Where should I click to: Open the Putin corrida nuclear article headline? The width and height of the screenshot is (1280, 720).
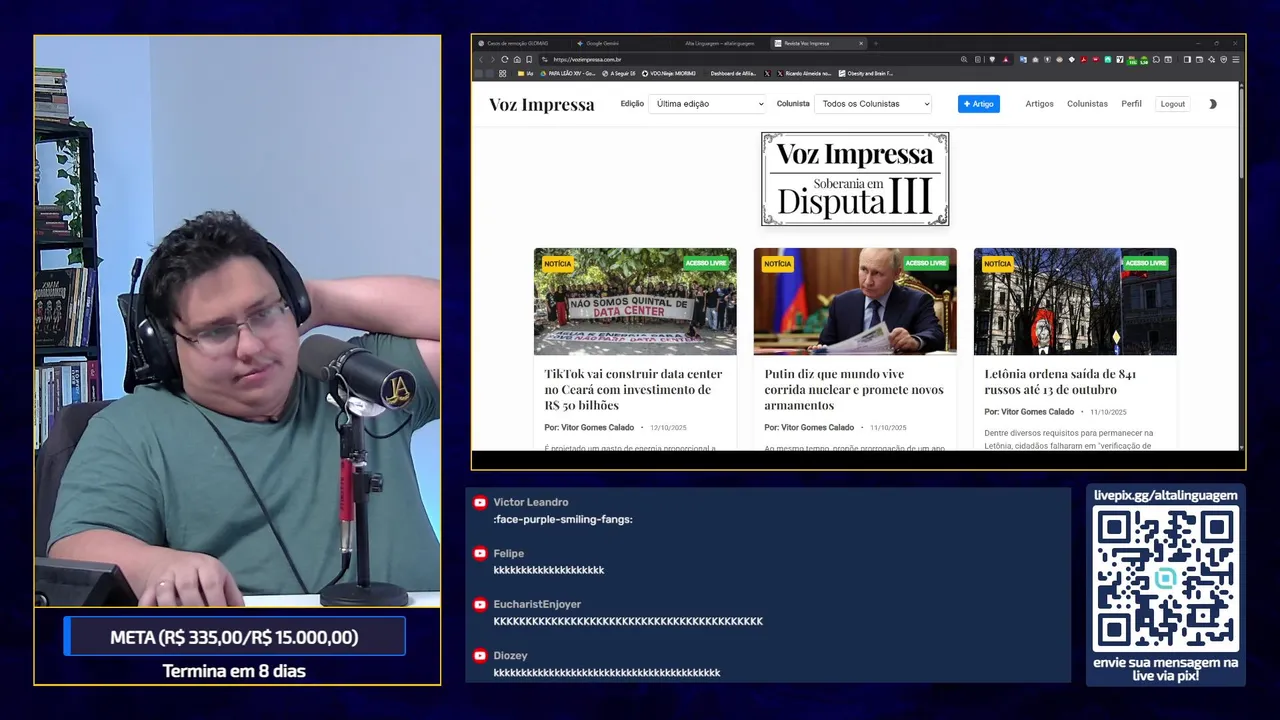(854, 389)
